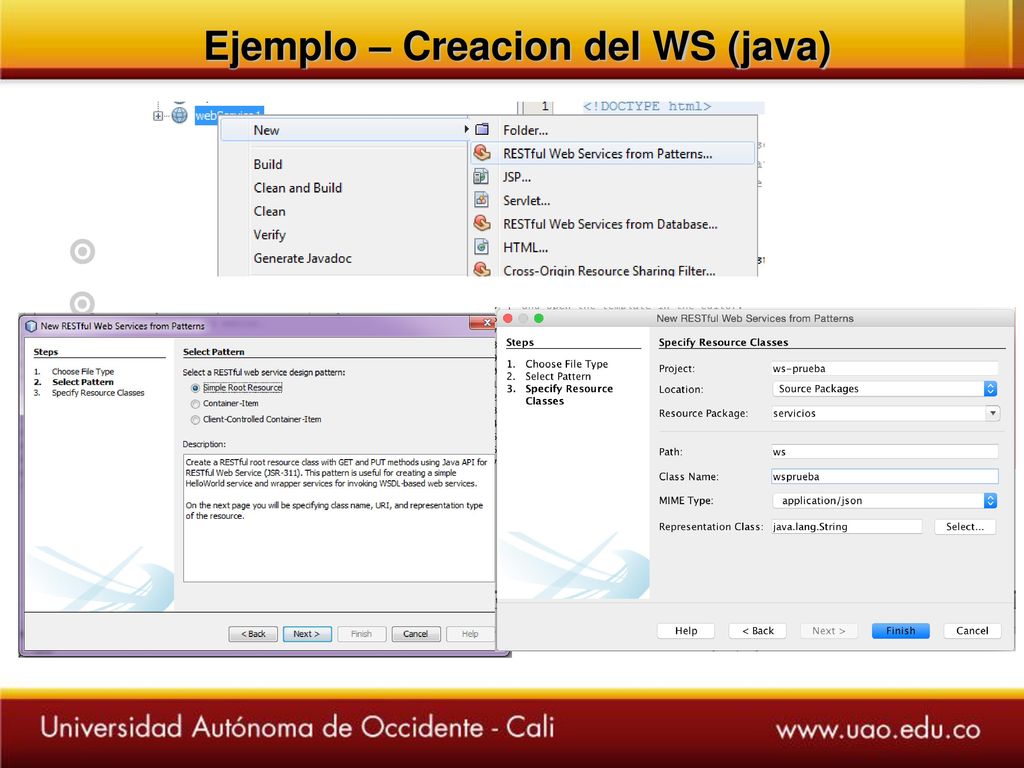Click the Folder icon in New submenu
This screenshot has height=768, width=1024.
[x=482, y=129]
